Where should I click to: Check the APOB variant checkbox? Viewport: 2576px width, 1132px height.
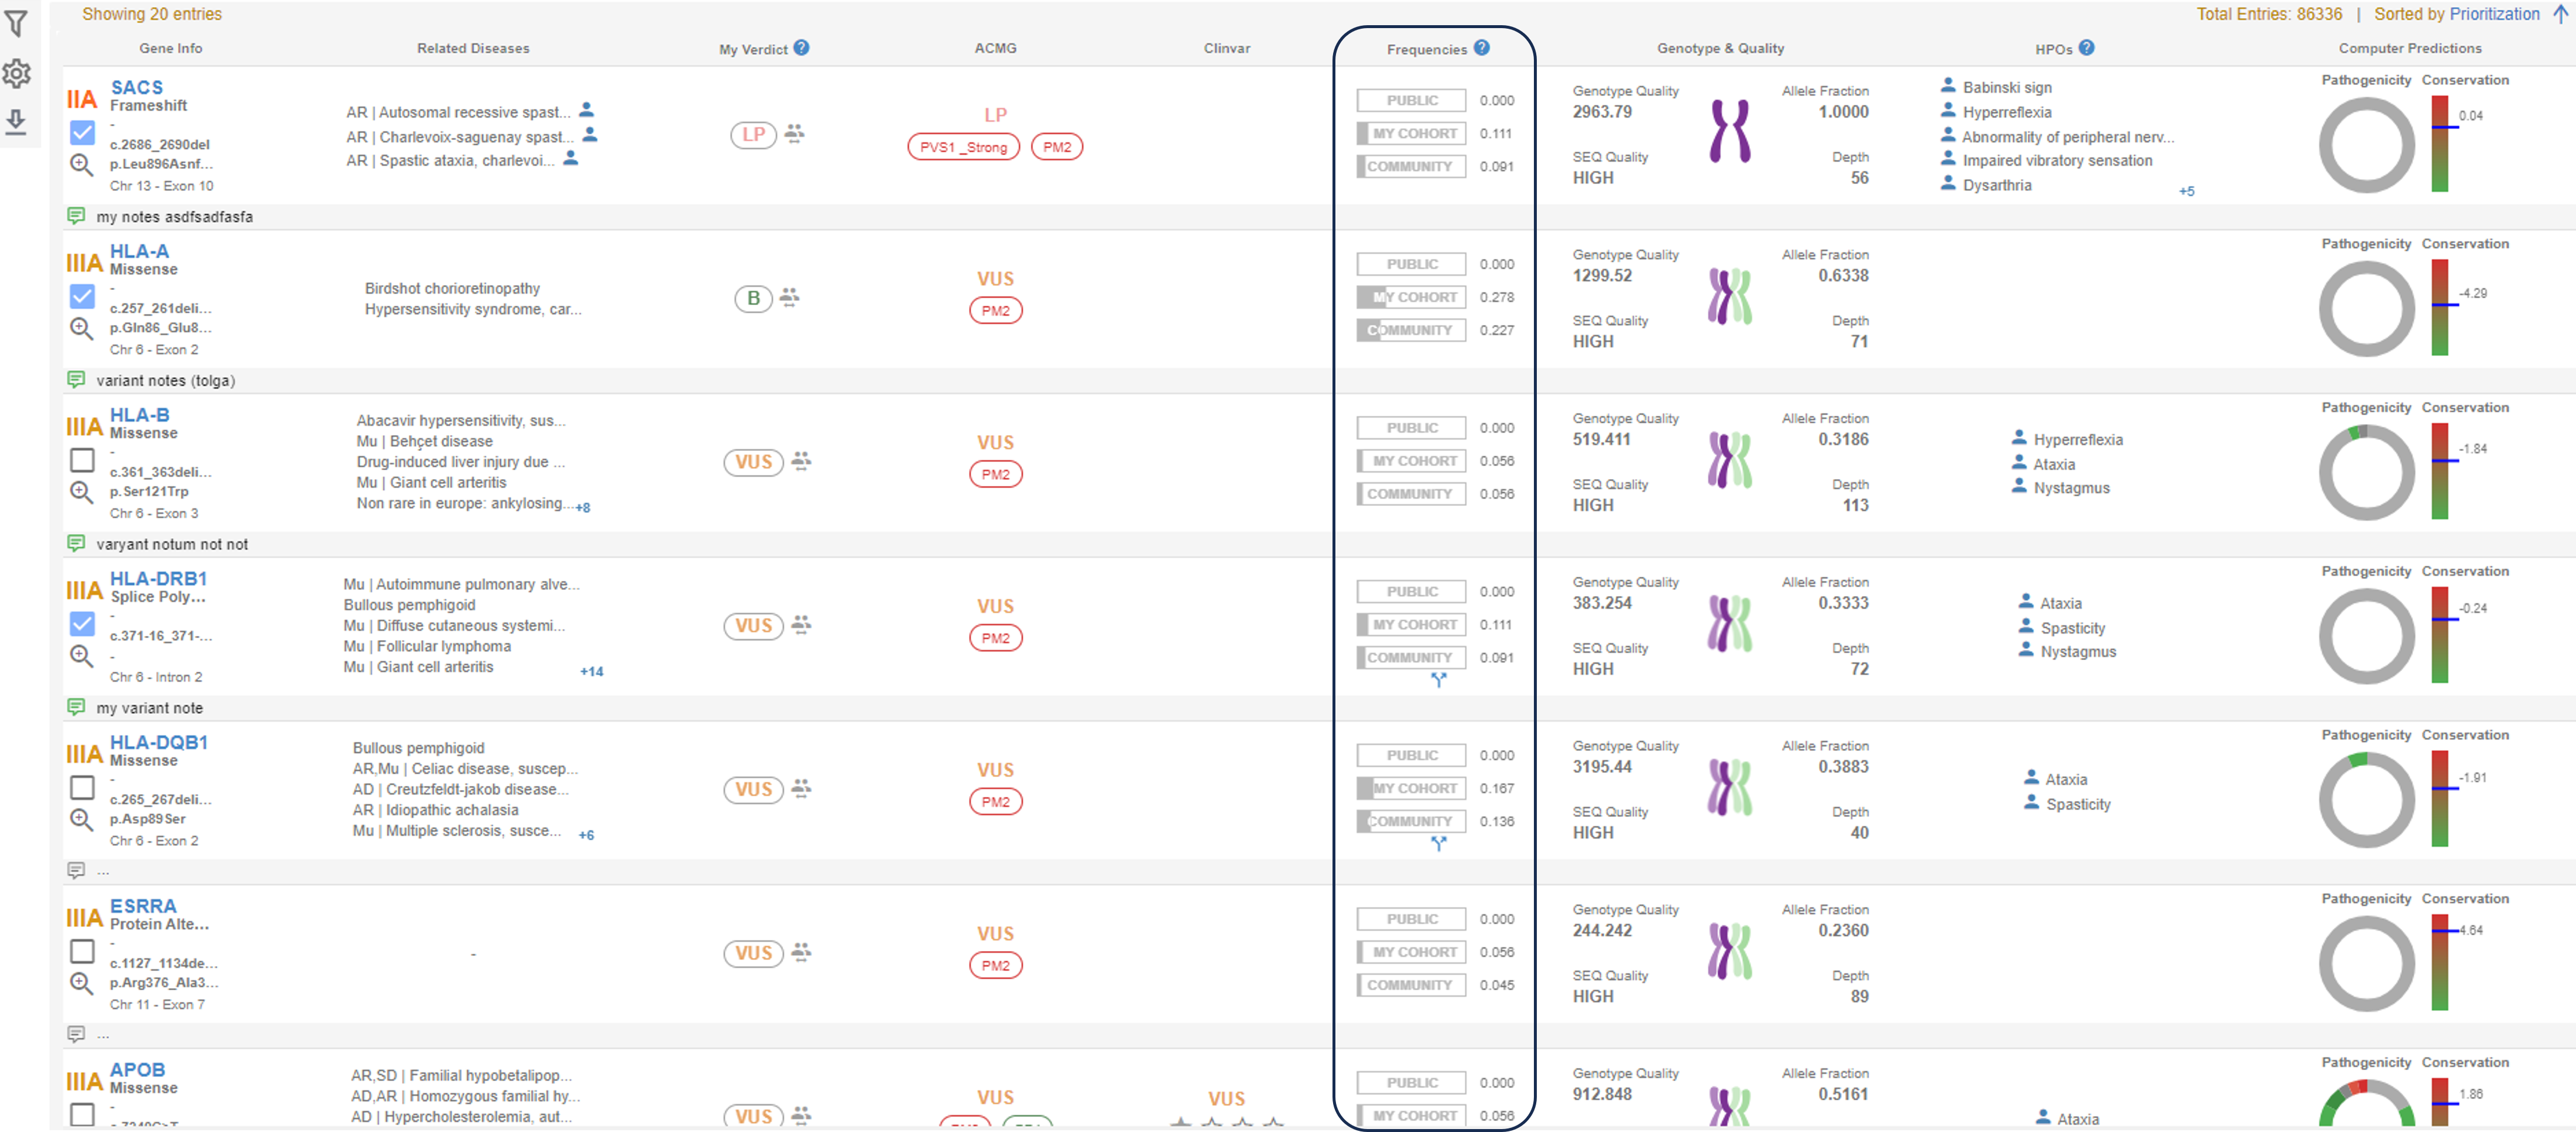[83, 1114]
